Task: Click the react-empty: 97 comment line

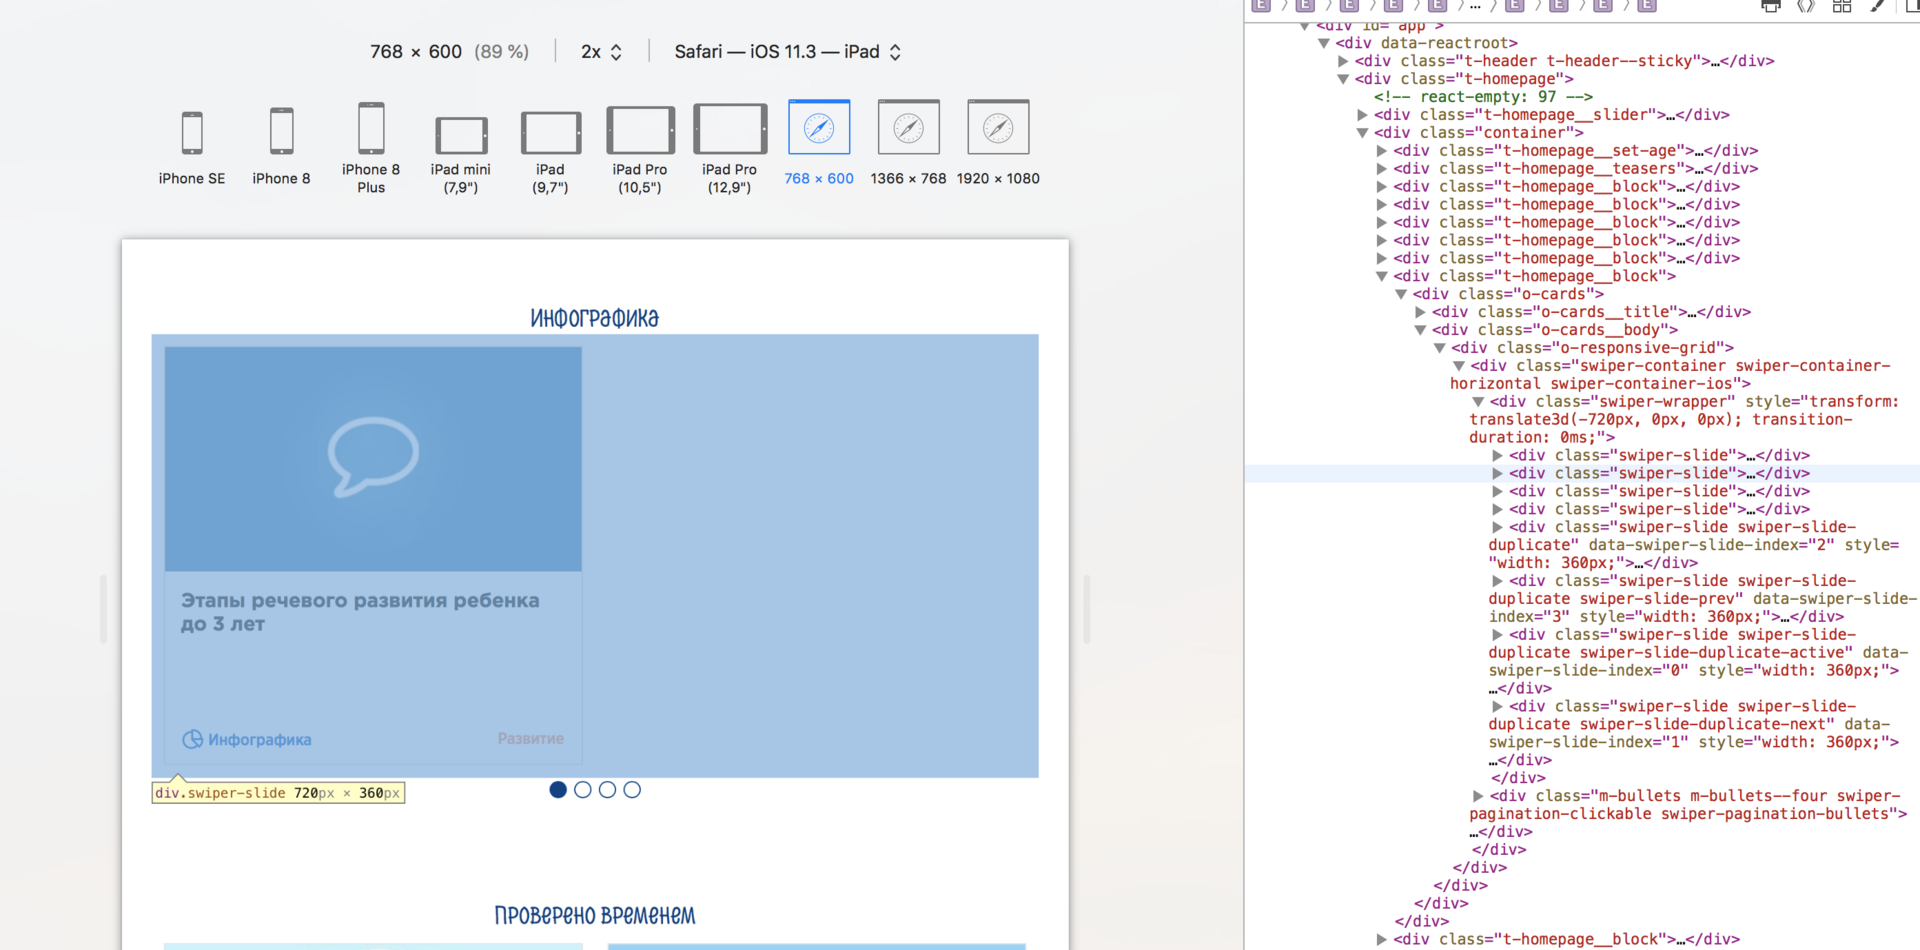Action: (x=1483, y=97)
